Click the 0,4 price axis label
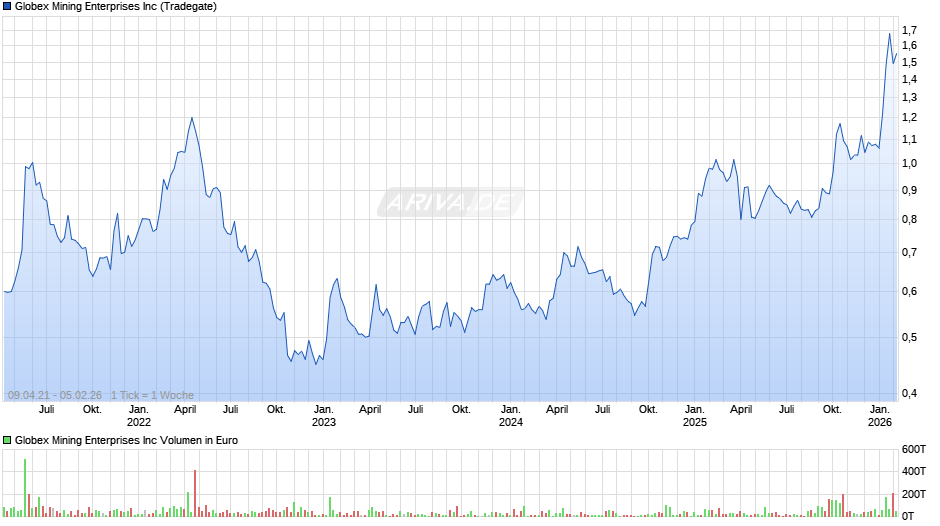This screenshot has height=526, width=940. click(909, 393)
